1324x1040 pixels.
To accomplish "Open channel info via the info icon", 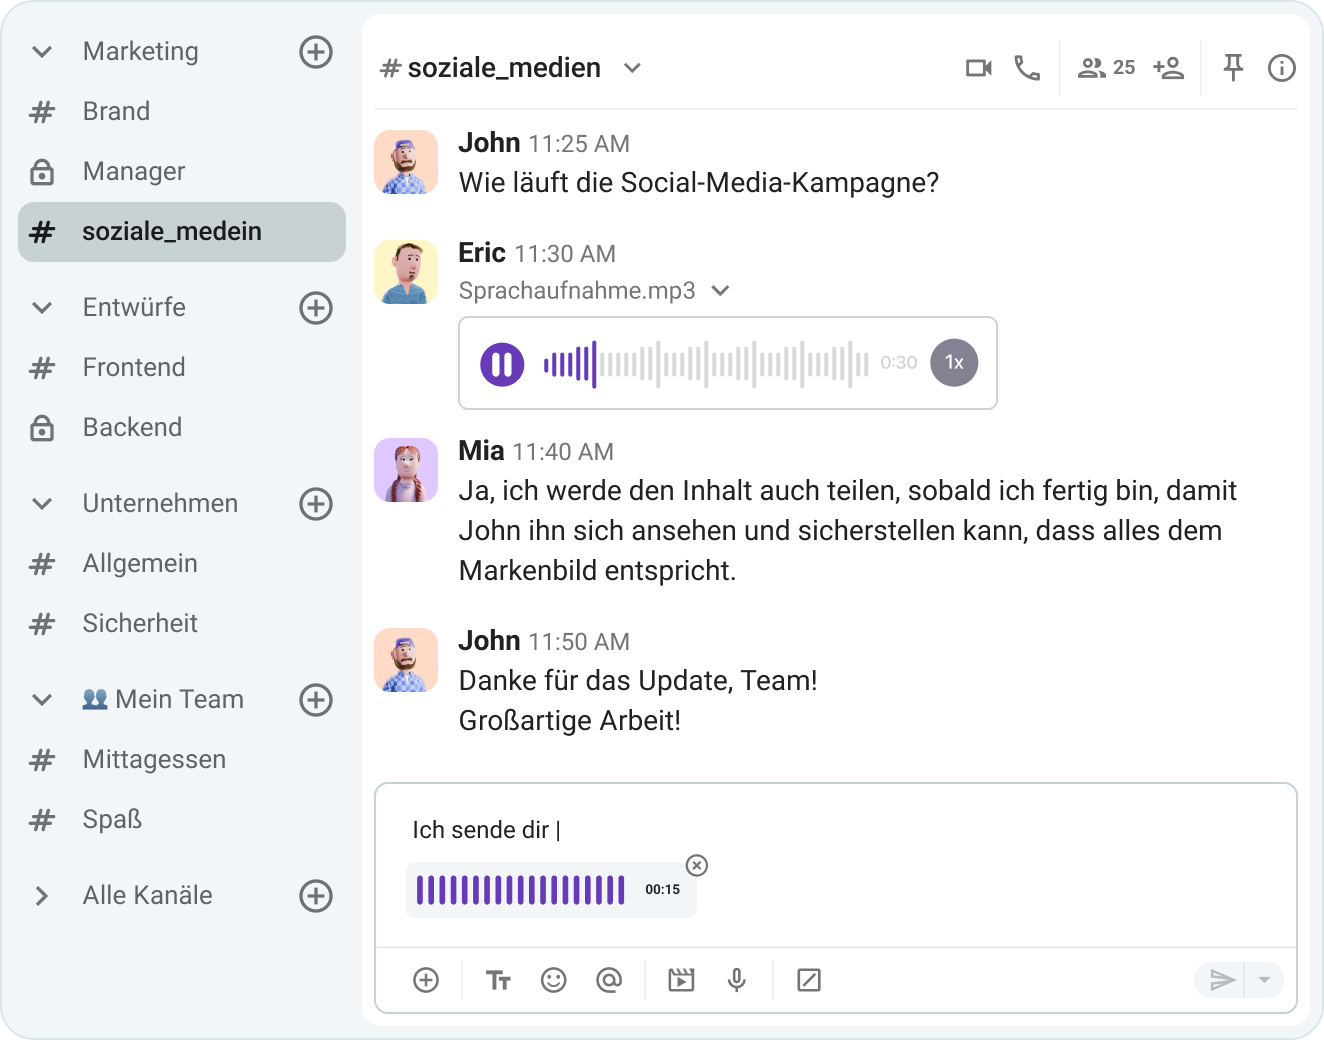I will [x=1281, y=68].
